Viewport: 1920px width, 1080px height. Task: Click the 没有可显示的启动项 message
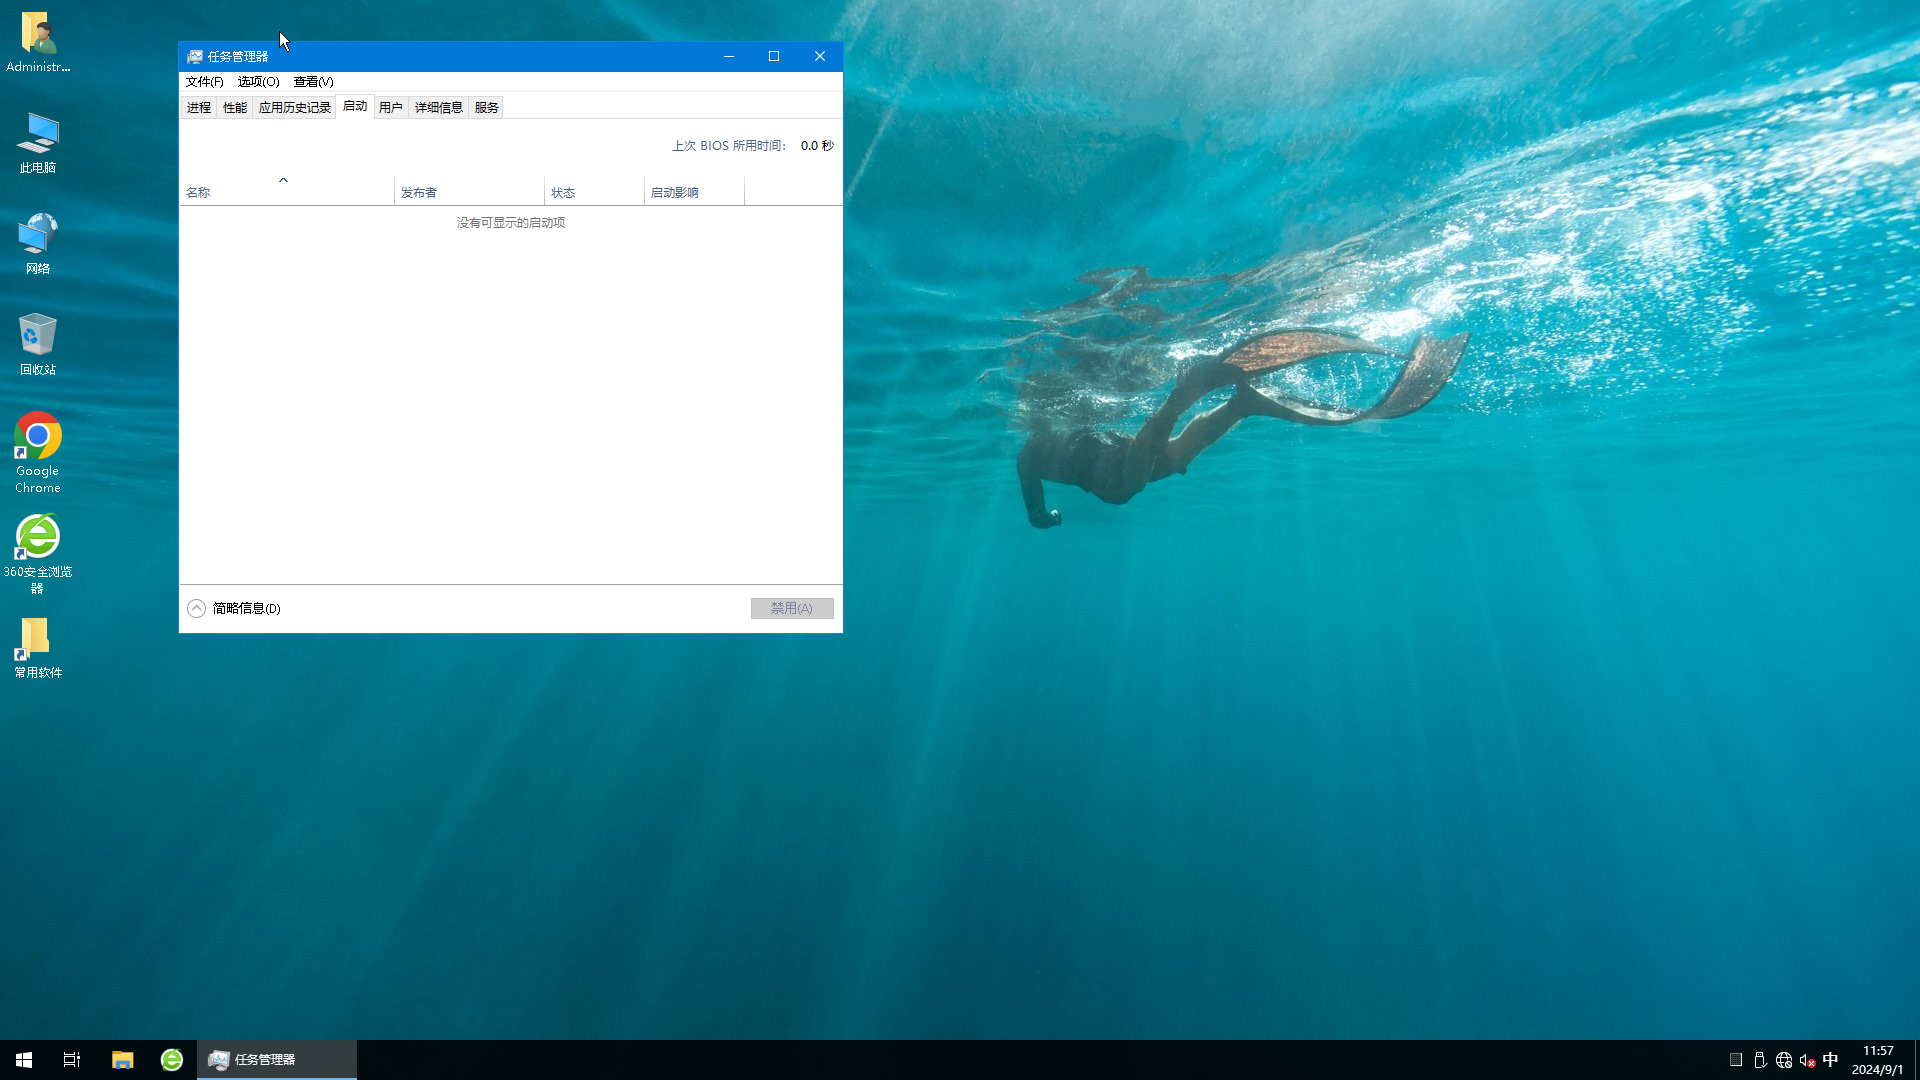point(511,223)
